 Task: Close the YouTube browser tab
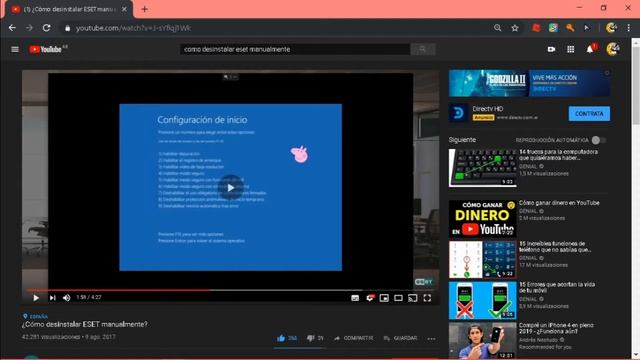pos(124,9)
